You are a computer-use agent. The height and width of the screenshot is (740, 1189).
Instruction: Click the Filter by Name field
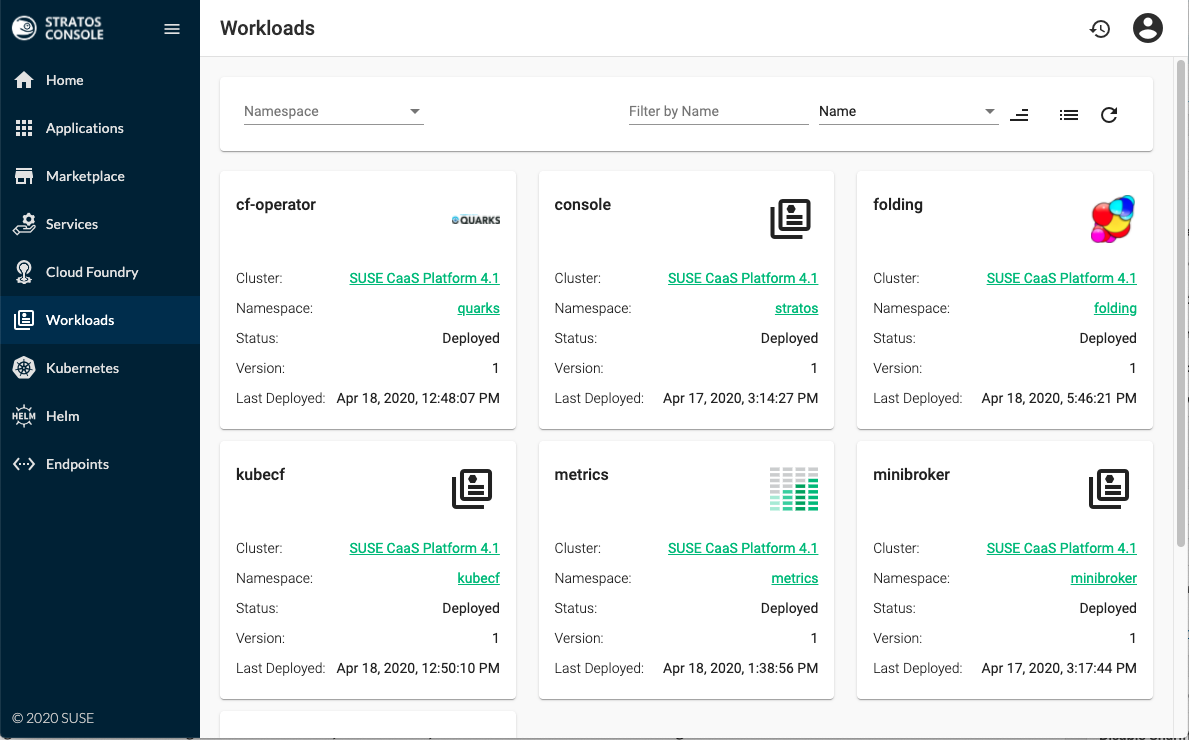[717, 111]
